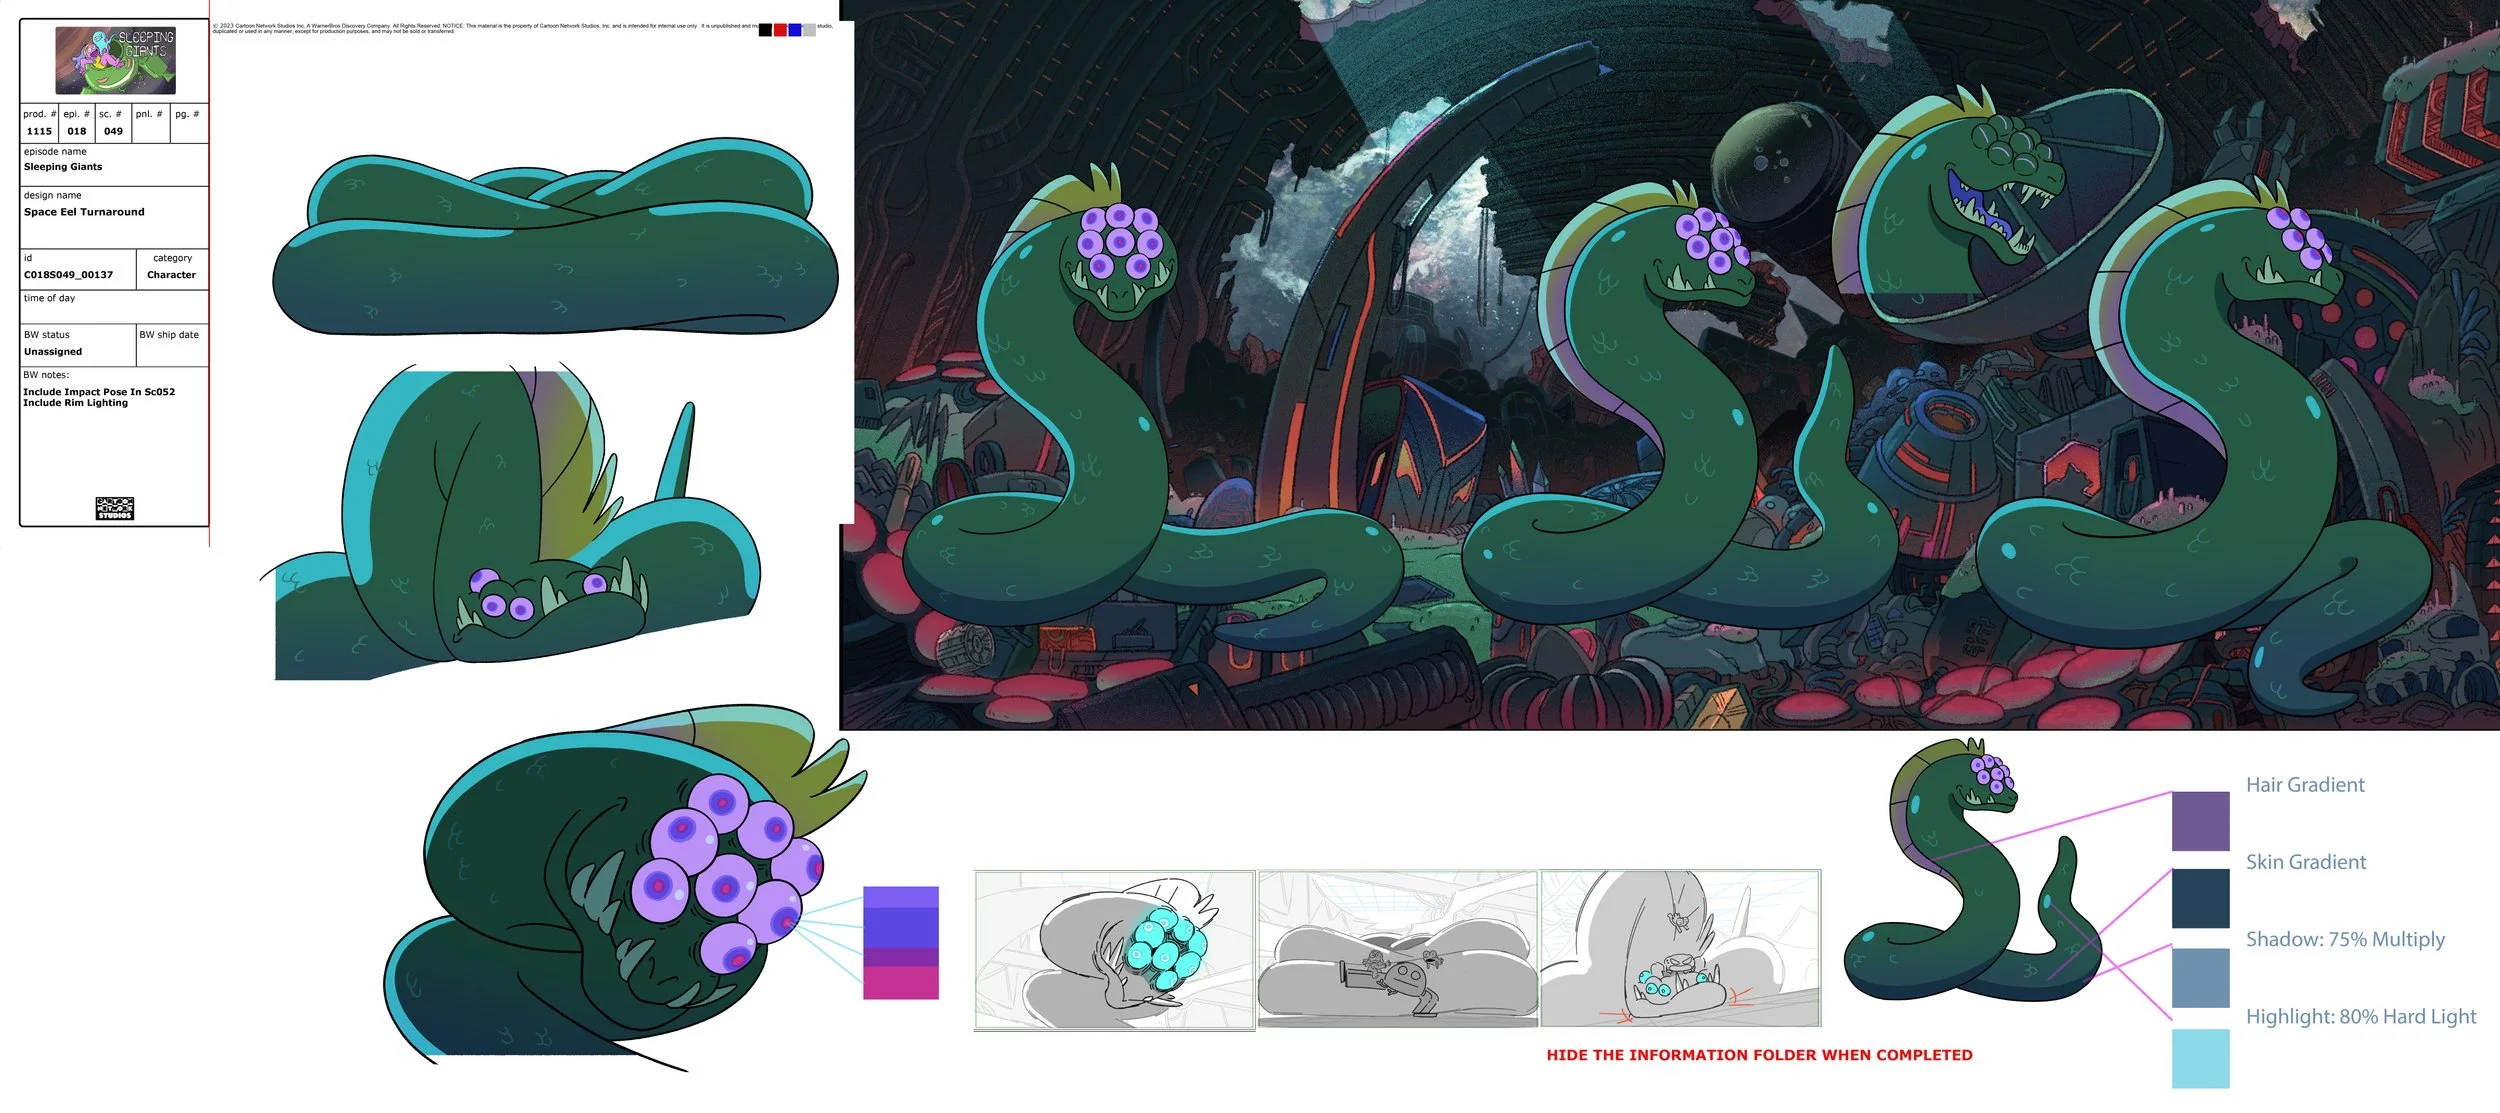
Task: Click the "pg. #" column header
Action: tap(187, 114)
